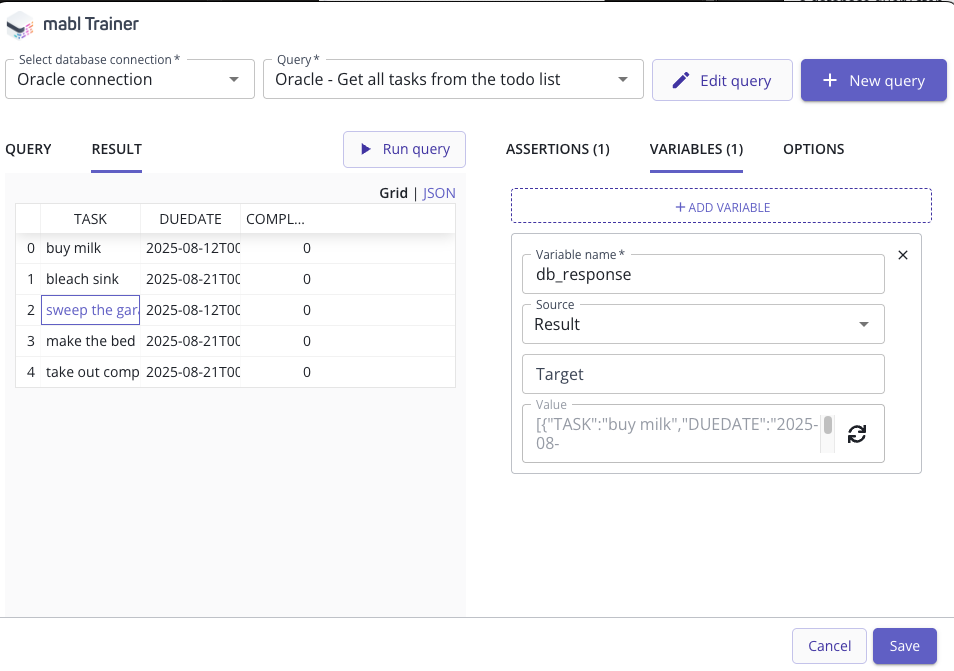Switch result view to JSON
Viewport: 954px width, 671px height.
(439, 193)
